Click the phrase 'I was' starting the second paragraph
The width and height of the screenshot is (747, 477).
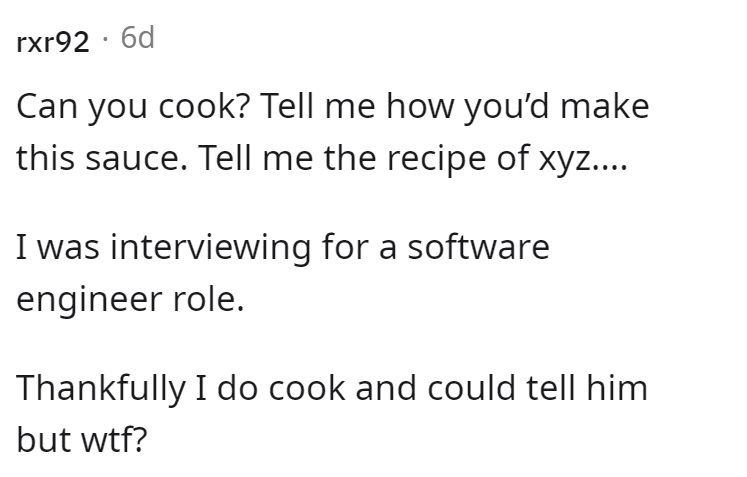(x=58, y=247)
